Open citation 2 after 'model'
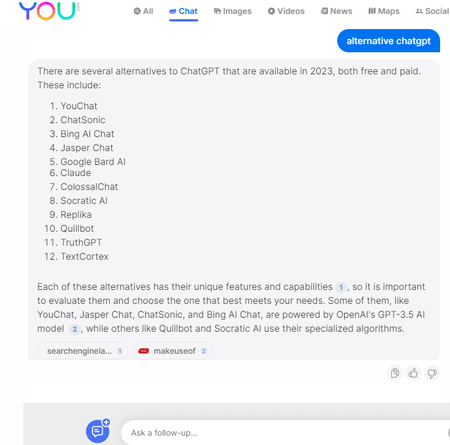 [x=75, y=329]
